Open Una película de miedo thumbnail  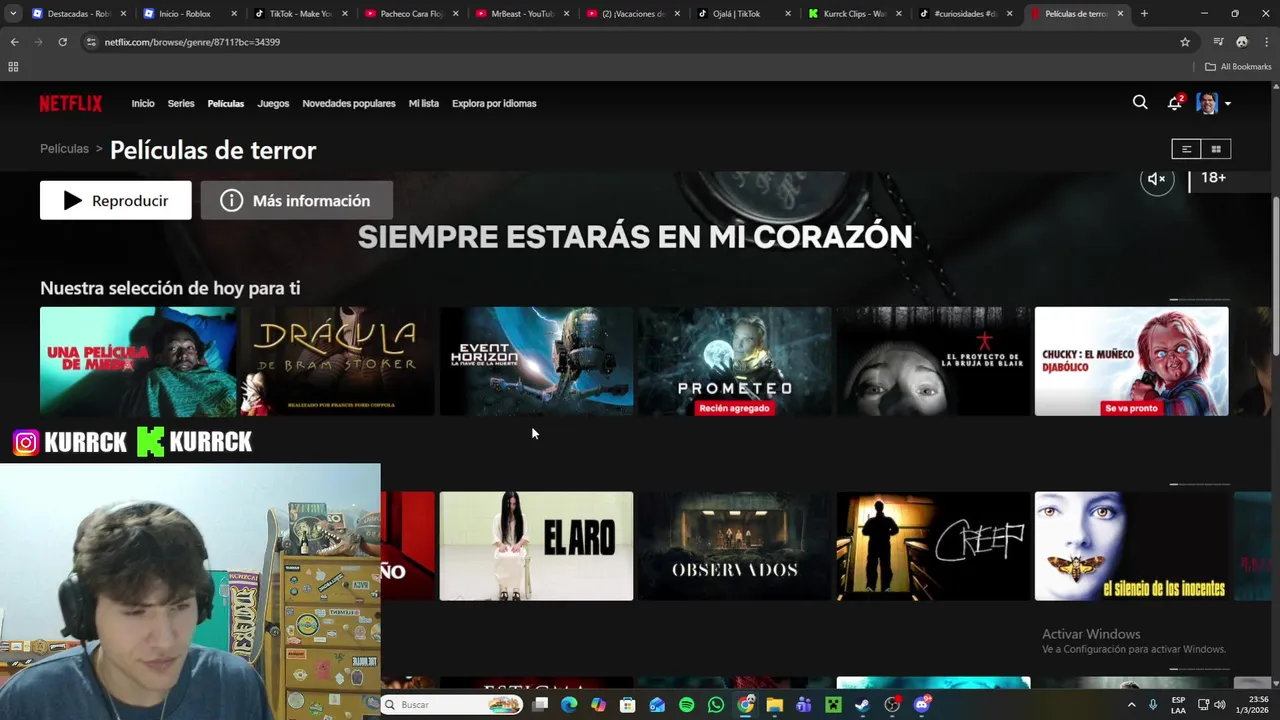click(138, 361)
